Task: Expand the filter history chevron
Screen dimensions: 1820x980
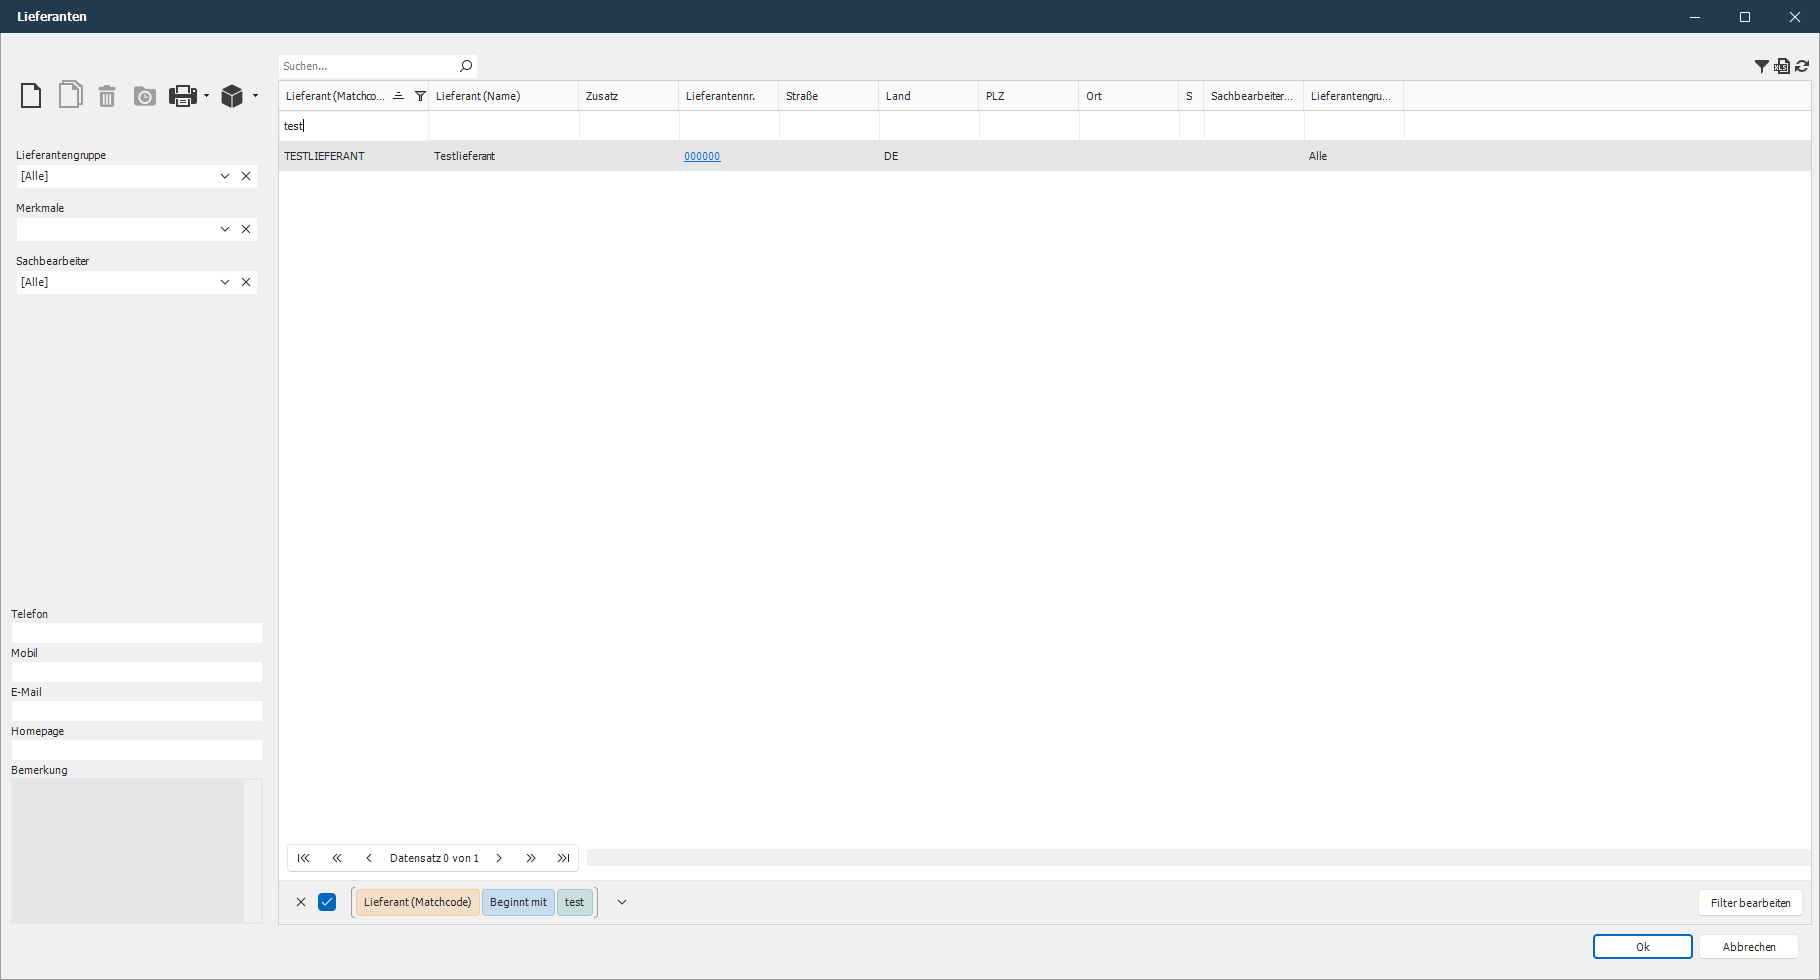Action: click(x=622, y=902)
